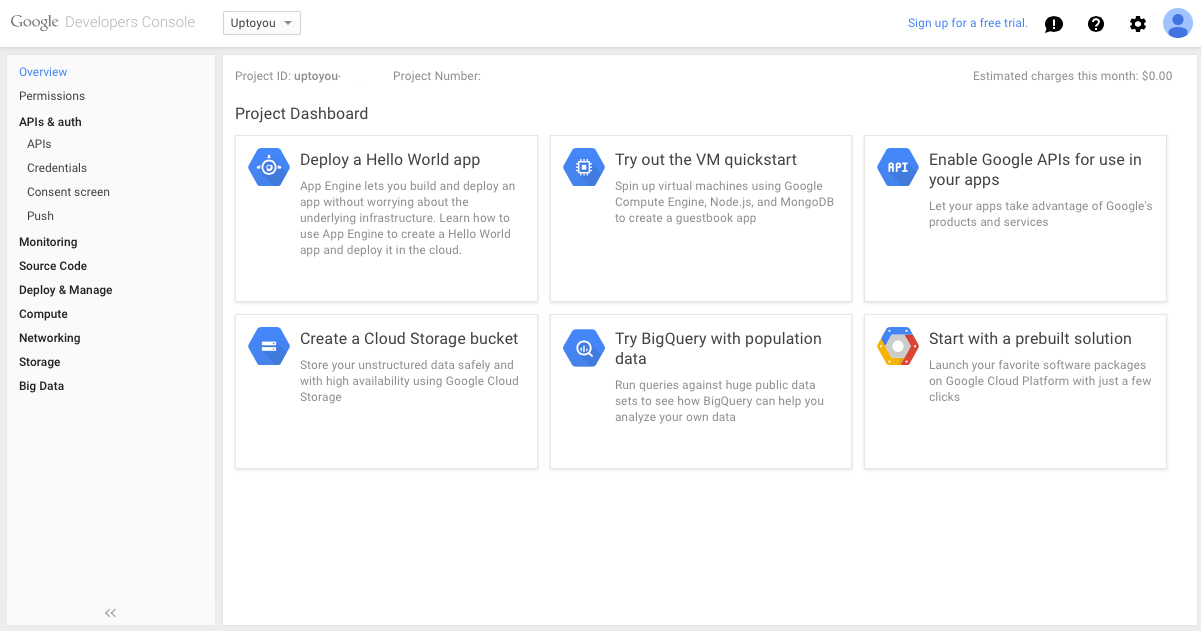Click the App Engine hexagon icon

[268, 167]
